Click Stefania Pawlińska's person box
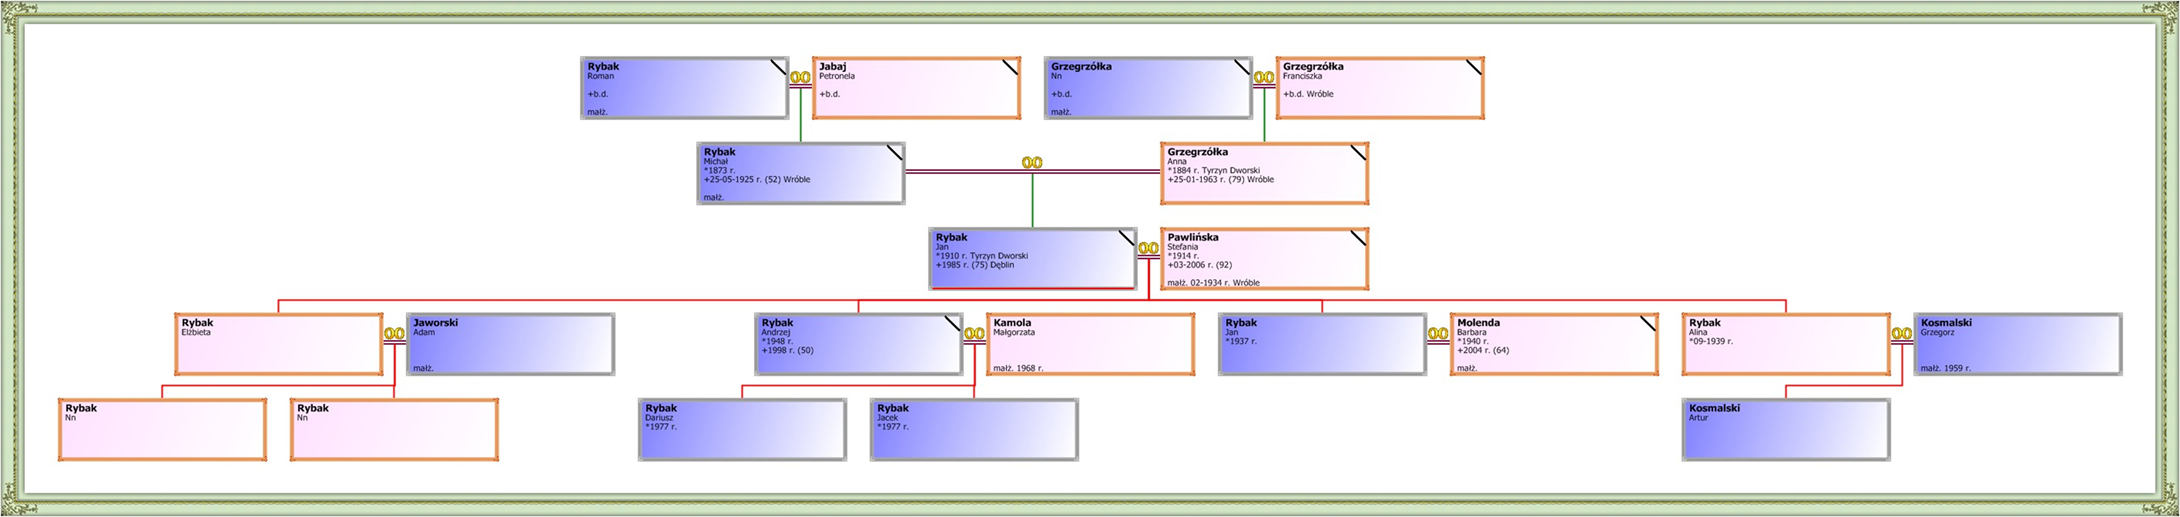This screenshot has height=517, width=2180. (1264, 259)
